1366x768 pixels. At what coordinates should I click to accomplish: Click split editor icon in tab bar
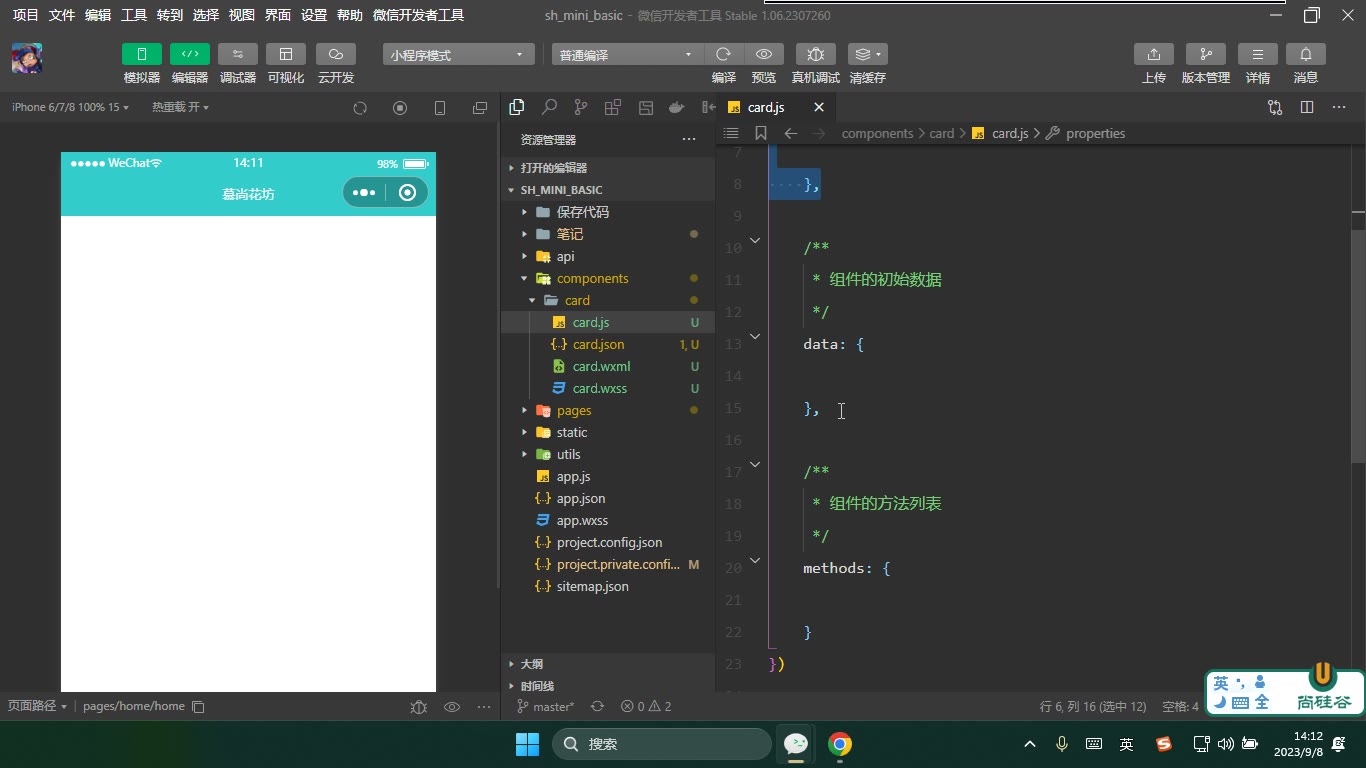(1306, 107)
